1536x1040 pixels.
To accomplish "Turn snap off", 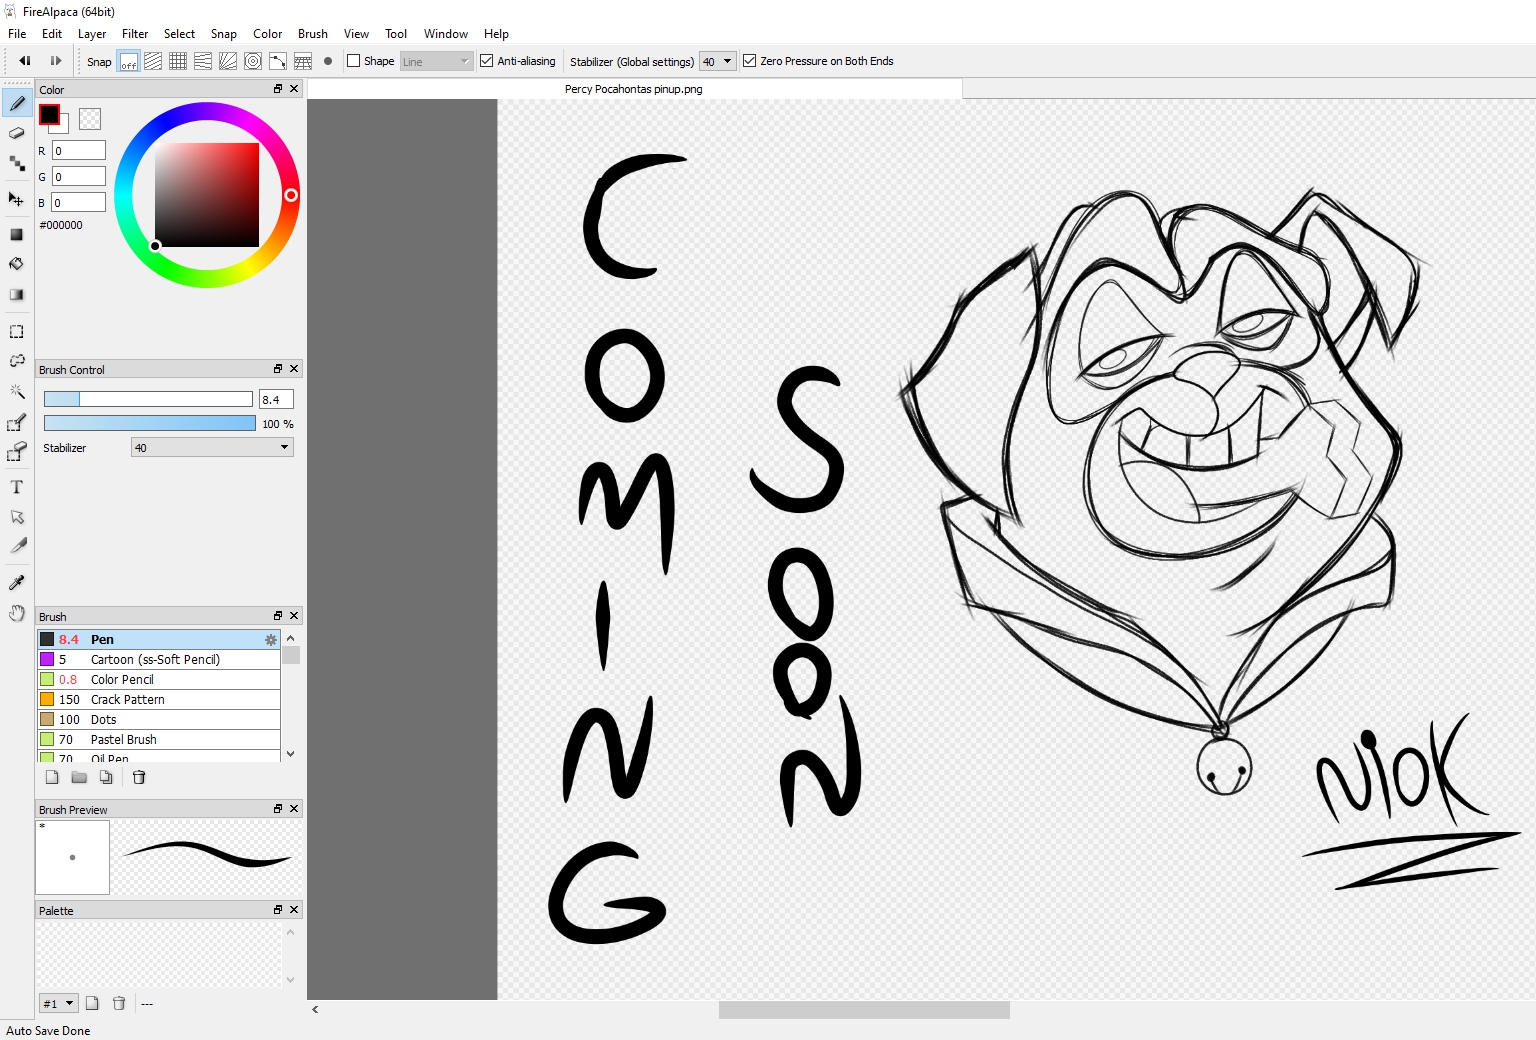I will (128, 61).
